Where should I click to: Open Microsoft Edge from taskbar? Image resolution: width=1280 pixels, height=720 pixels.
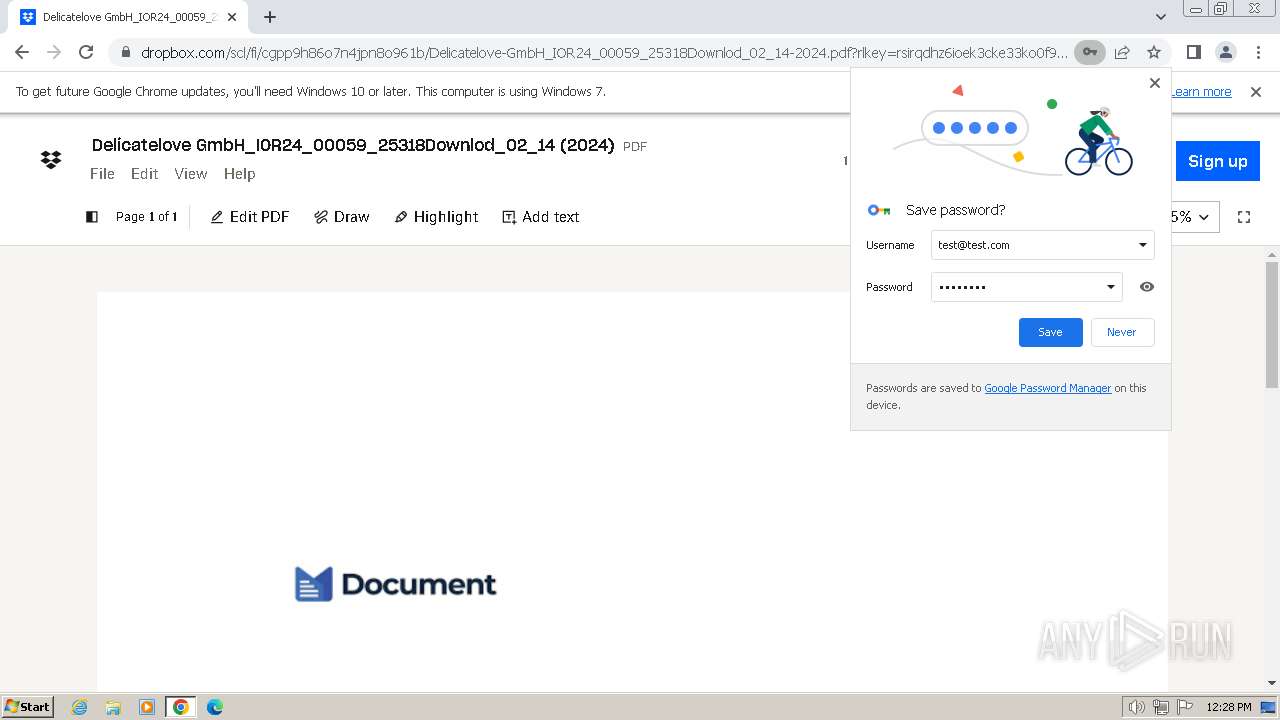(x=214, y=707)
